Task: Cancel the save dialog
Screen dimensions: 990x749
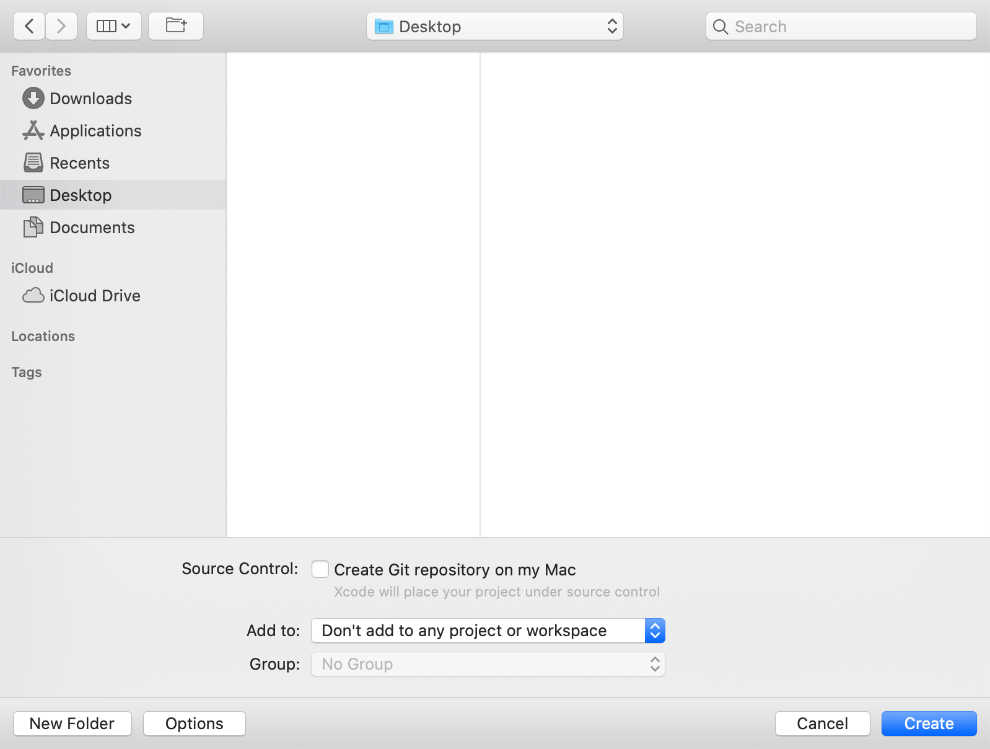Action: [822, 724]
